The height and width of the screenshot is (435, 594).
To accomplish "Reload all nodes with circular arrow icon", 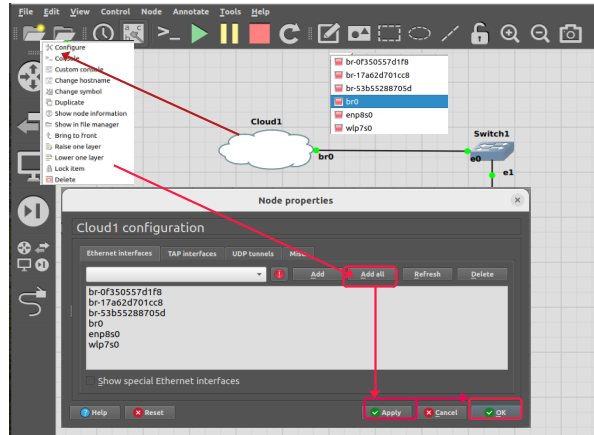I will pos(290,33).
